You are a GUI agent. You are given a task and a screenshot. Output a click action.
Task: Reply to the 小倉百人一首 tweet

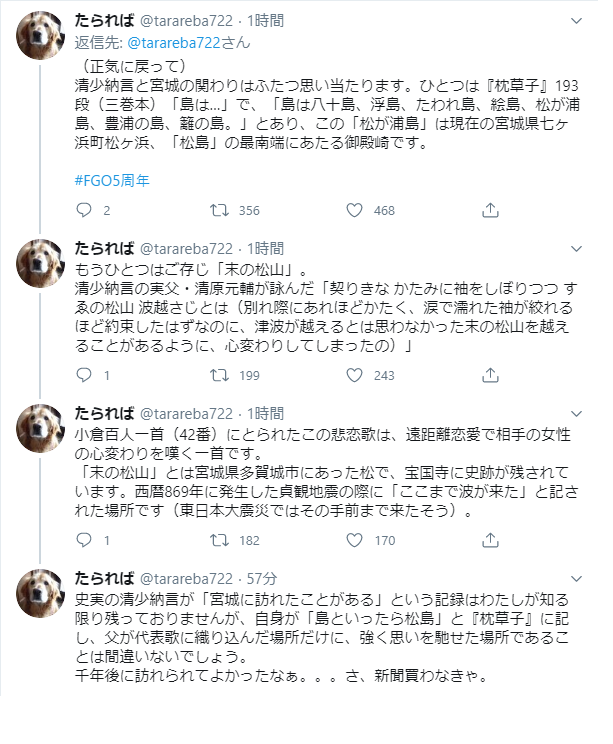point(85,541)
